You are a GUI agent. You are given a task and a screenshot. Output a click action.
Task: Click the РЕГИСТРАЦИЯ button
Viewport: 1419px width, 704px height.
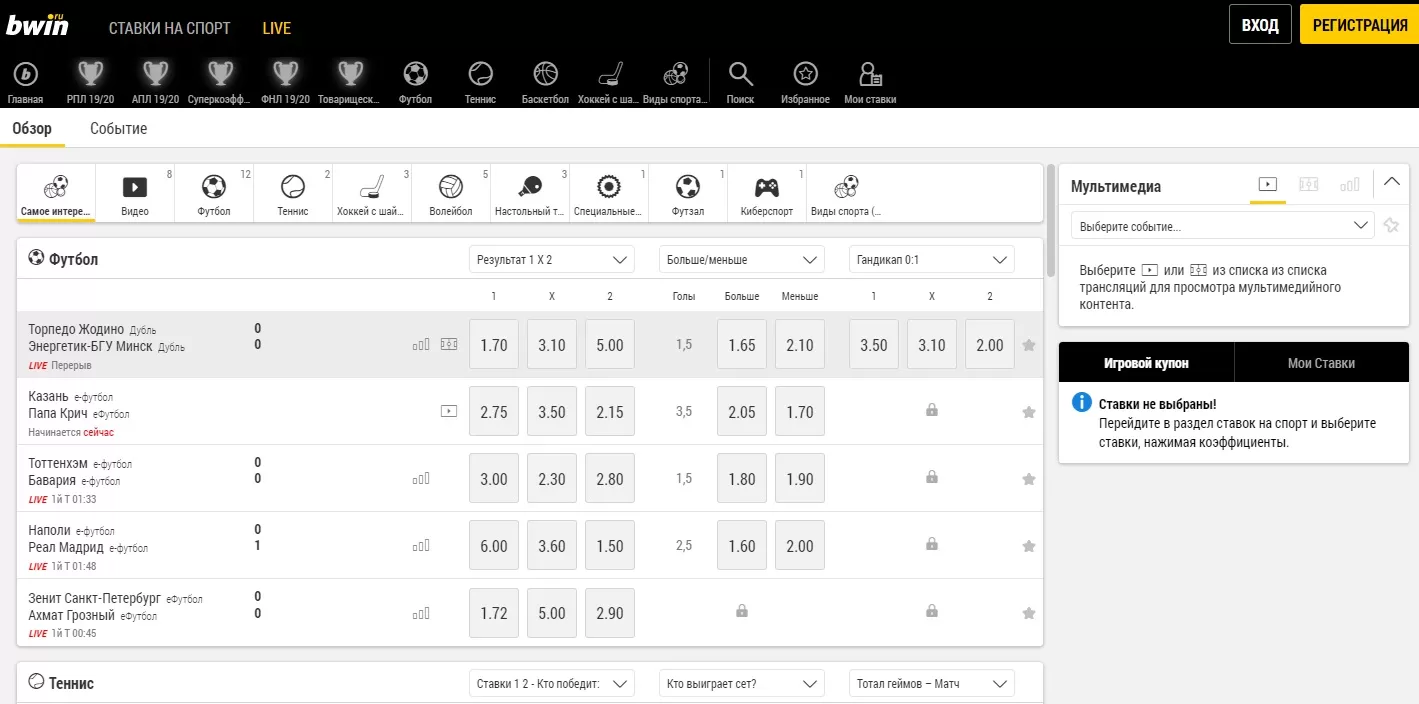click(x=1359, y=25)
